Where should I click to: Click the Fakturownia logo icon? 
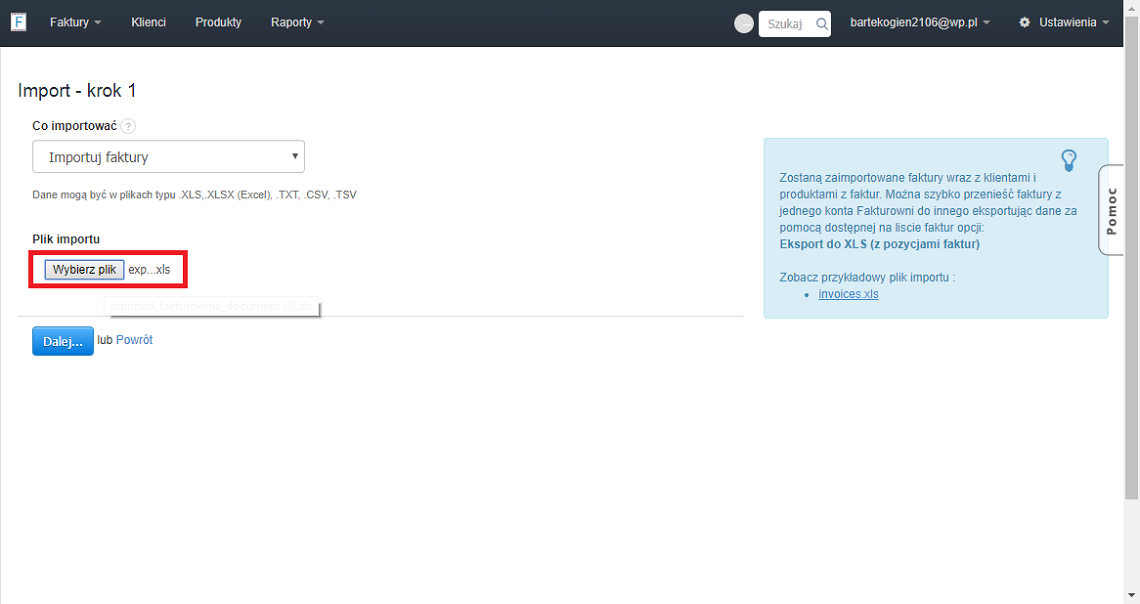[x=18, y=22]
